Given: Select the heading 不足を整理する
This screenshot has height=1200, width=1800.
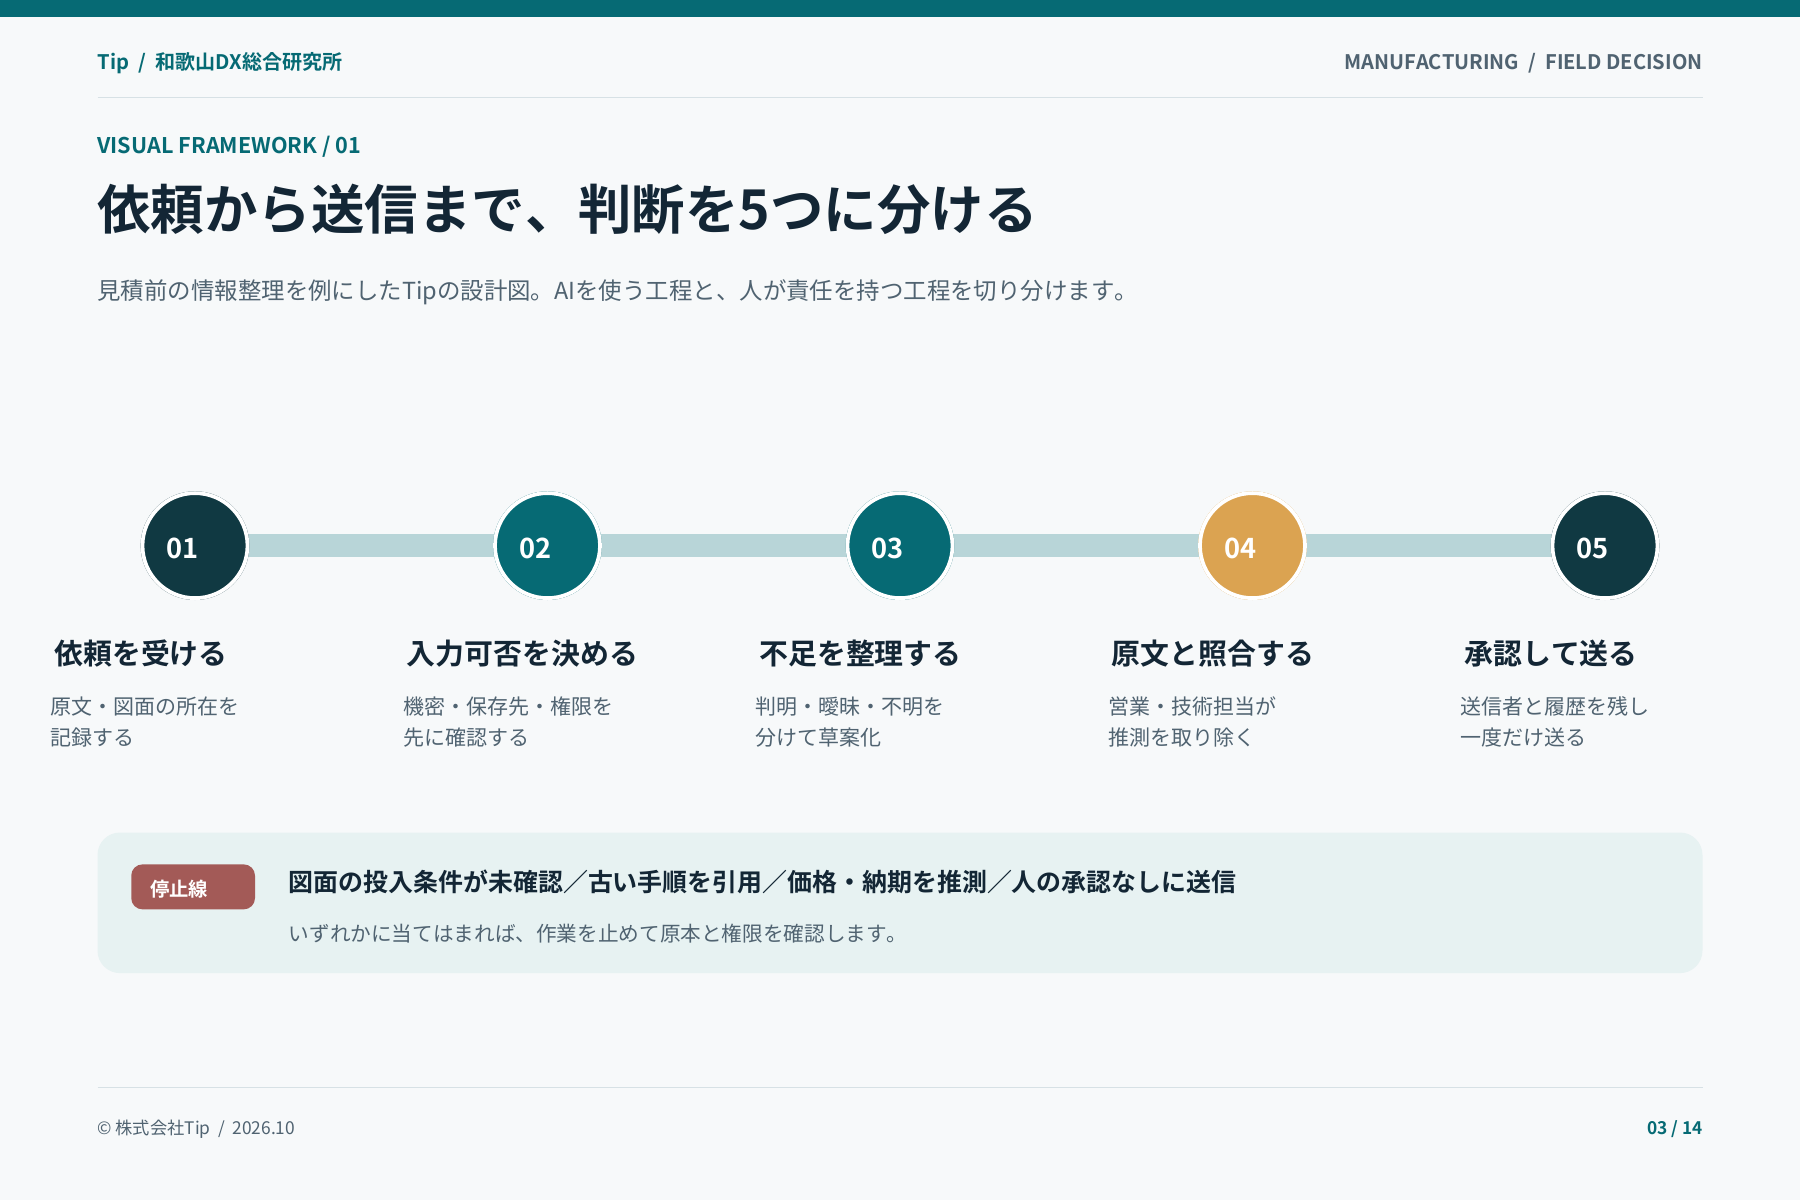Looking at the screenshot, I should [859, 654].
